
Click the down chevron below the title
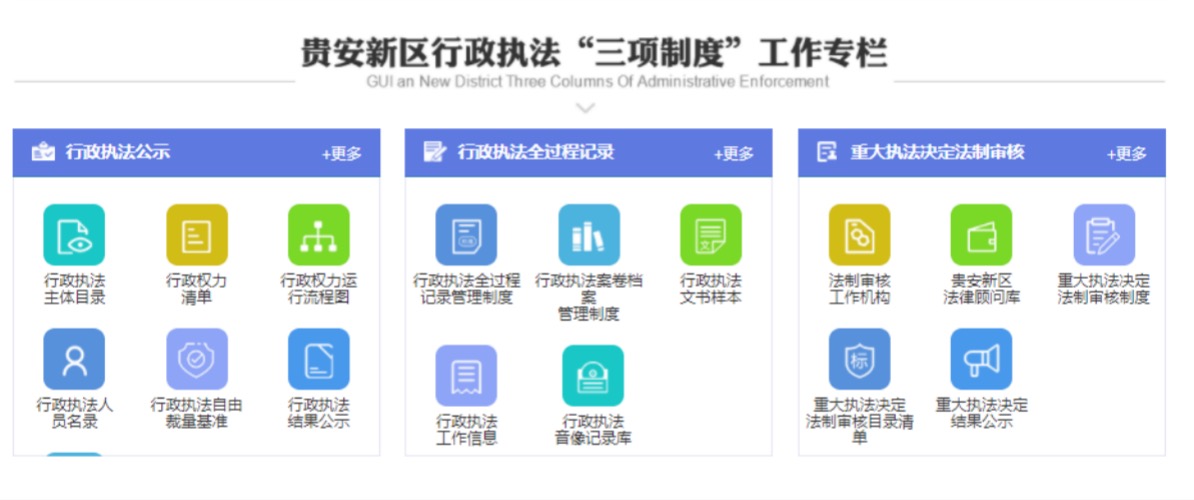point(586,108)
